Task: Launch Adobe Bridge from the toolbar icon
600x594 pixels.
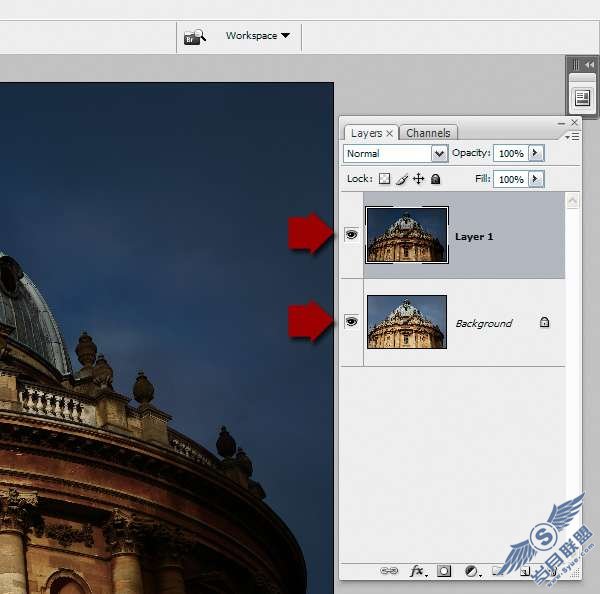Action: (195, 37)
